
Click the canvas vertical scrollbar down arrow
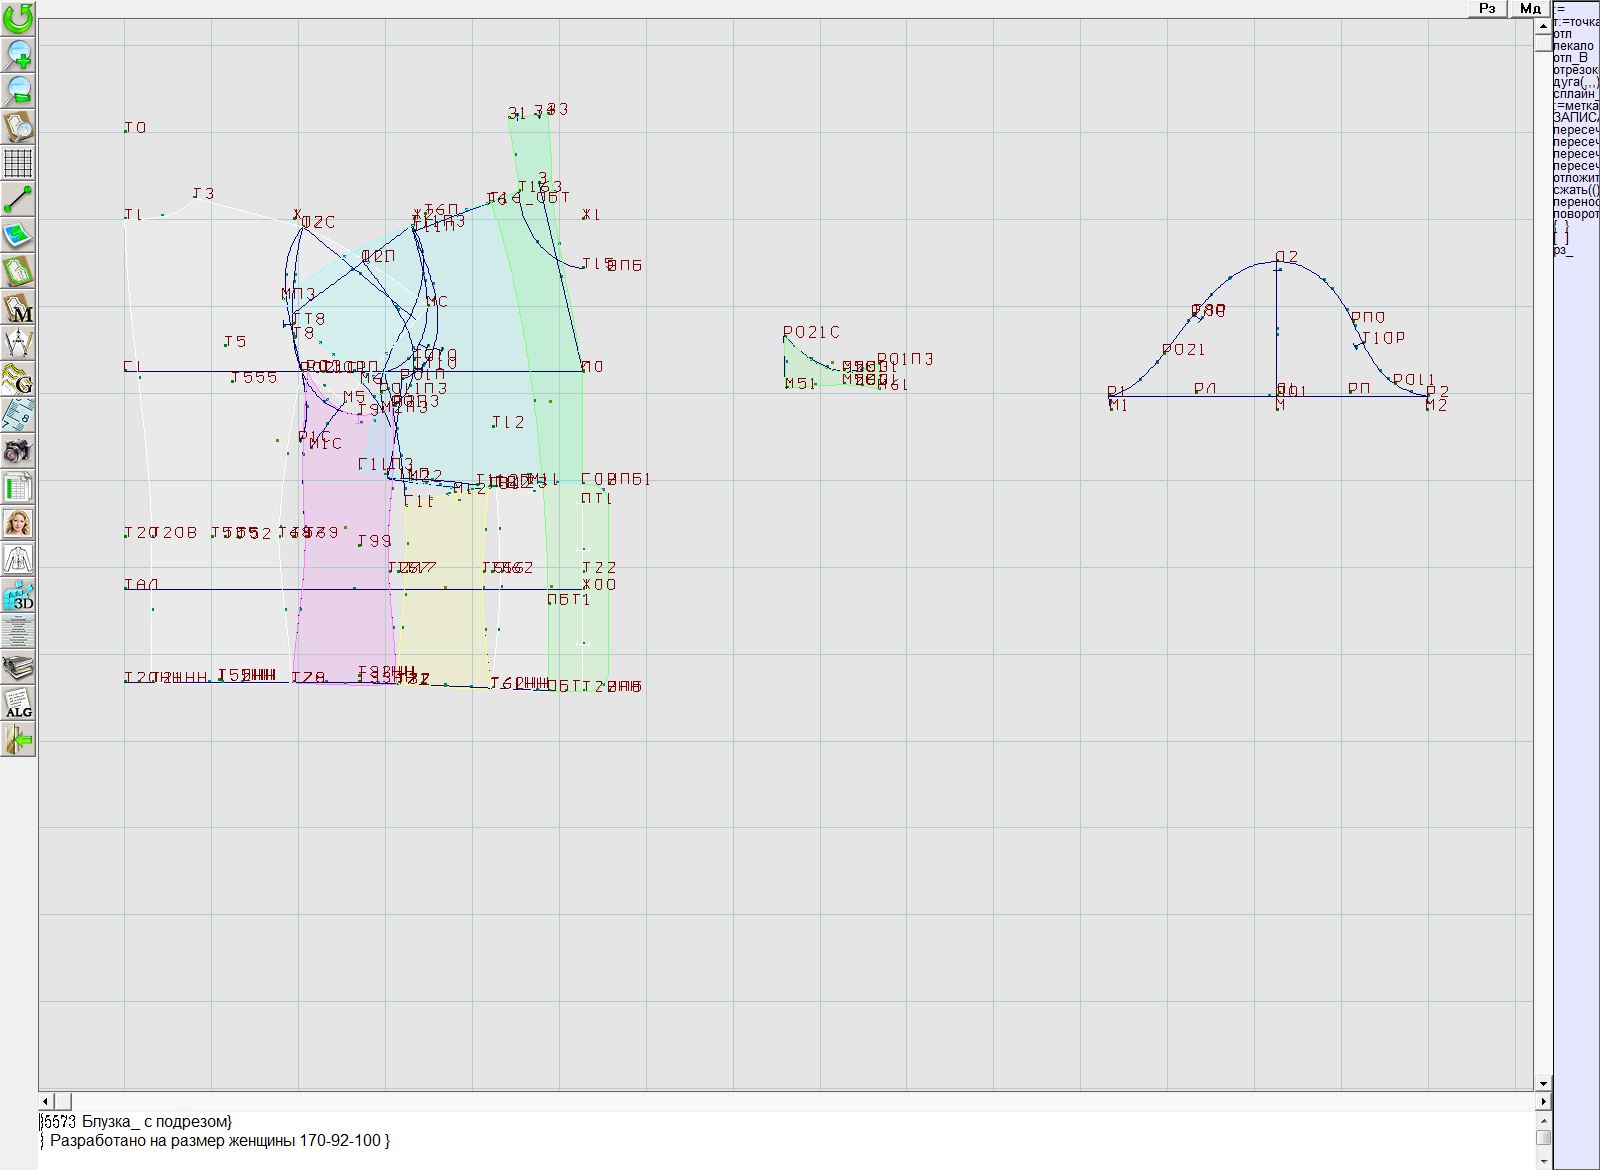point(1543,1083)
